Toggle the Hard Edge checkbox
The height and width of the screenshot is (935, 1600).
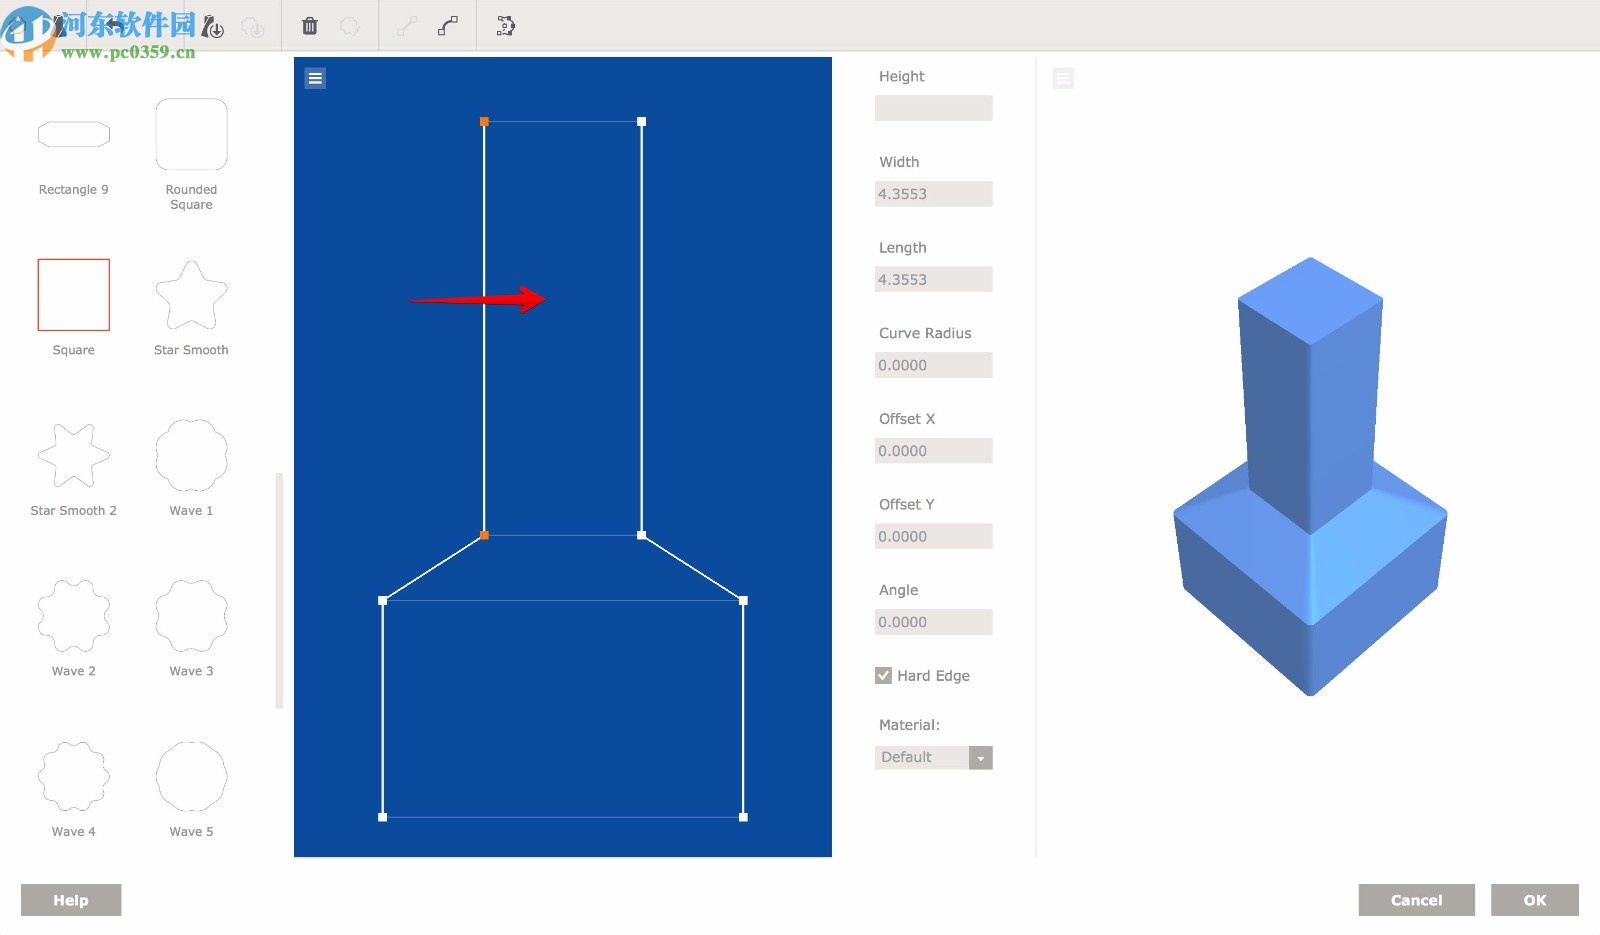[x=883, y=675]
